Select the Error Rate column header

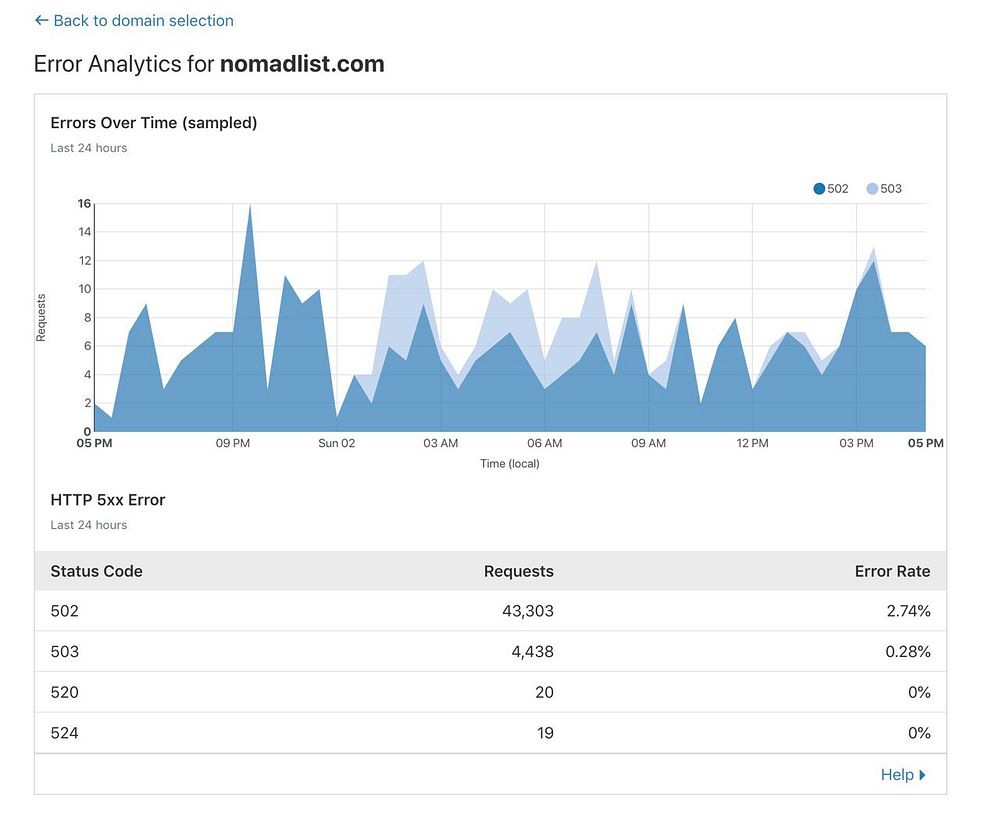(892, 571)
